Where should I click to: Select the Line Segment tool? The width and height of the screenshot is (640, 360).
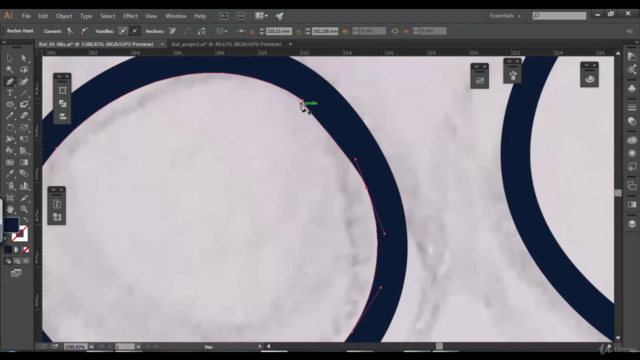coord(24,93)
